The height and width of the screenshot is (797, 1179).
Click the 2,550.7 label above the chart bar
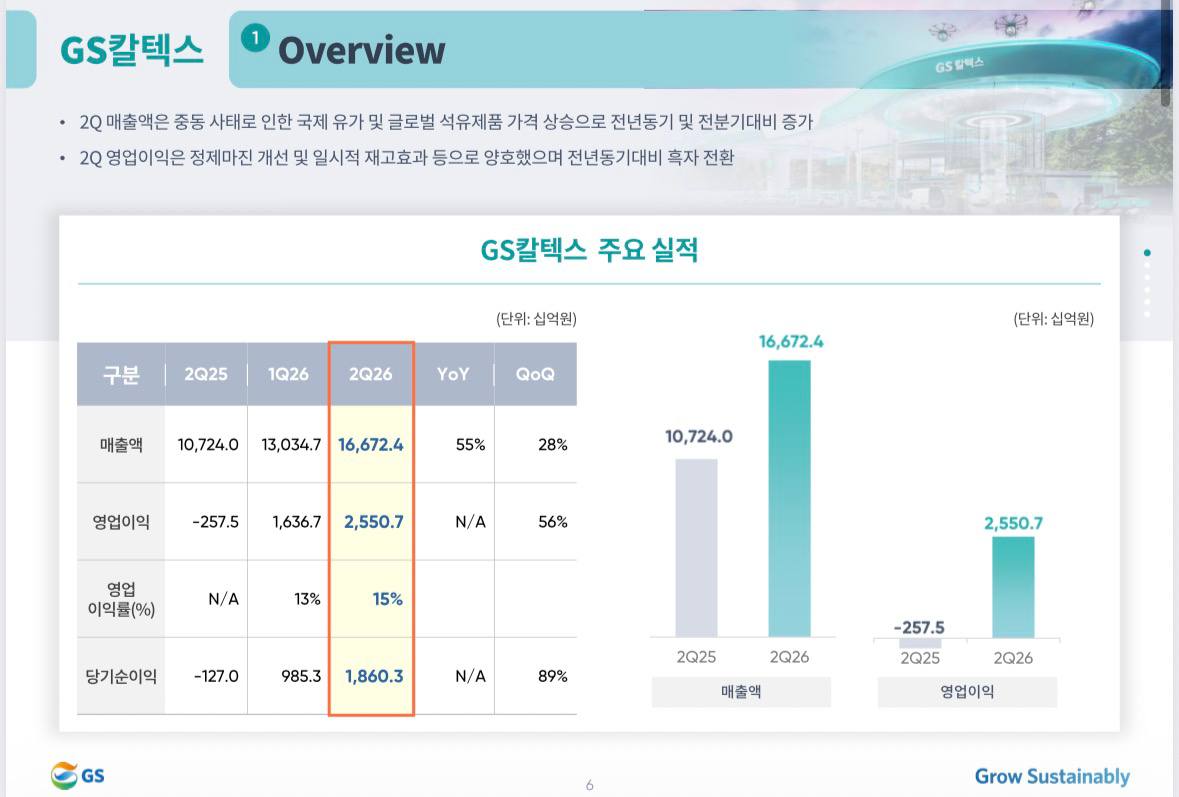tap(1014, 523)
